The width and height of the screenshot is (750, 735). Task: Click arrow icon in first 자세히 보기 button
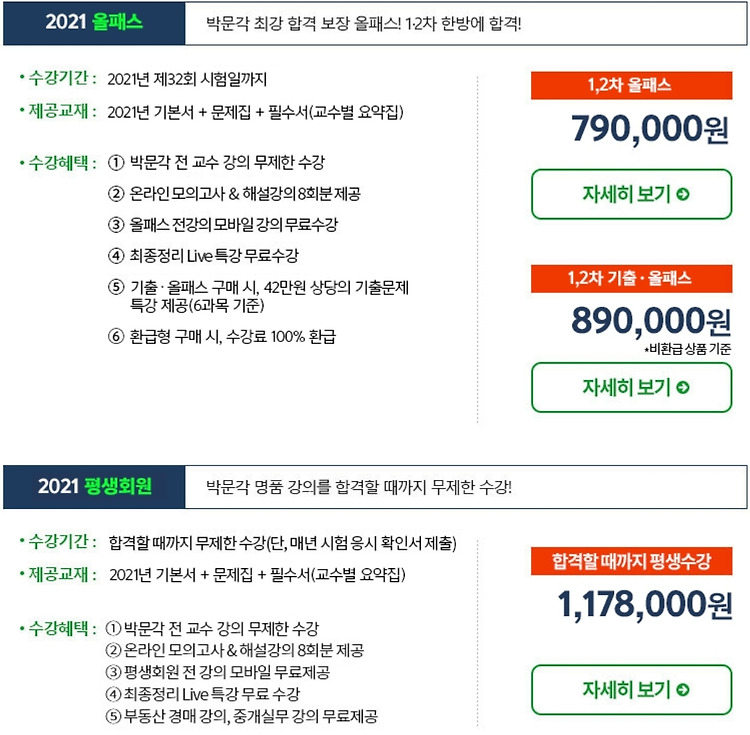click(683, 194)
